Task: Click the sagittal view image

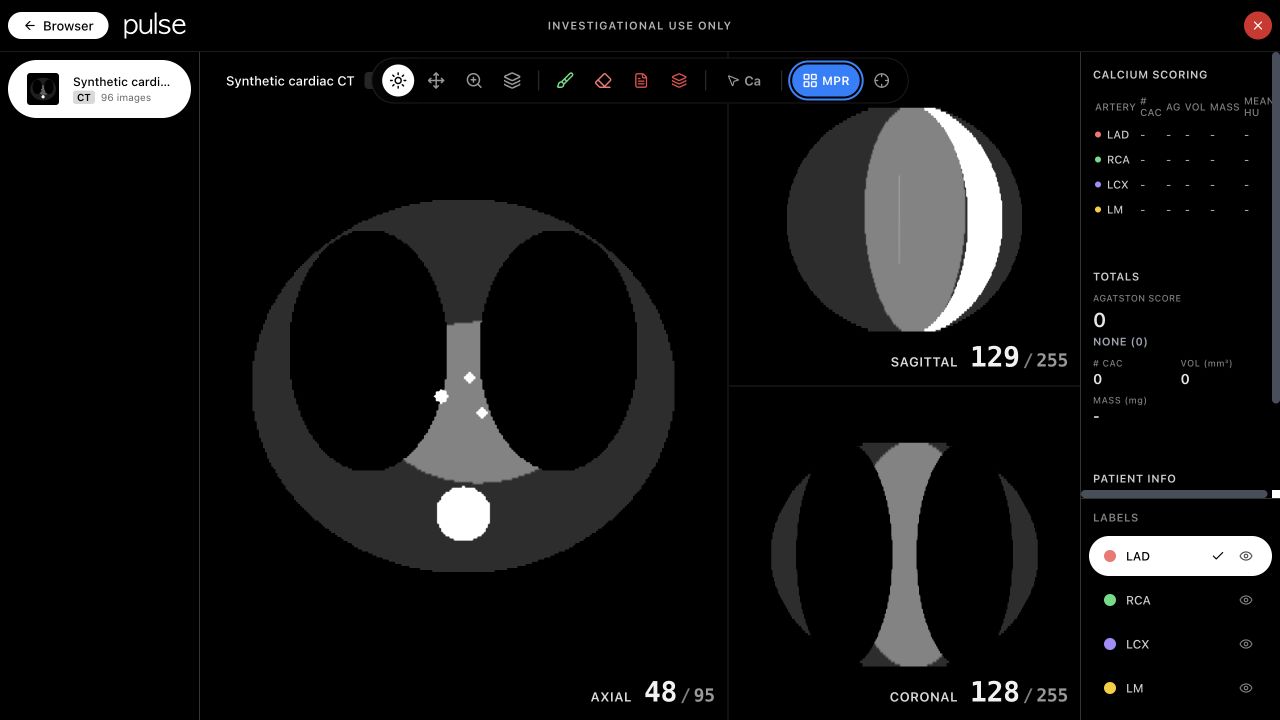Action: [x=904, y=219]
